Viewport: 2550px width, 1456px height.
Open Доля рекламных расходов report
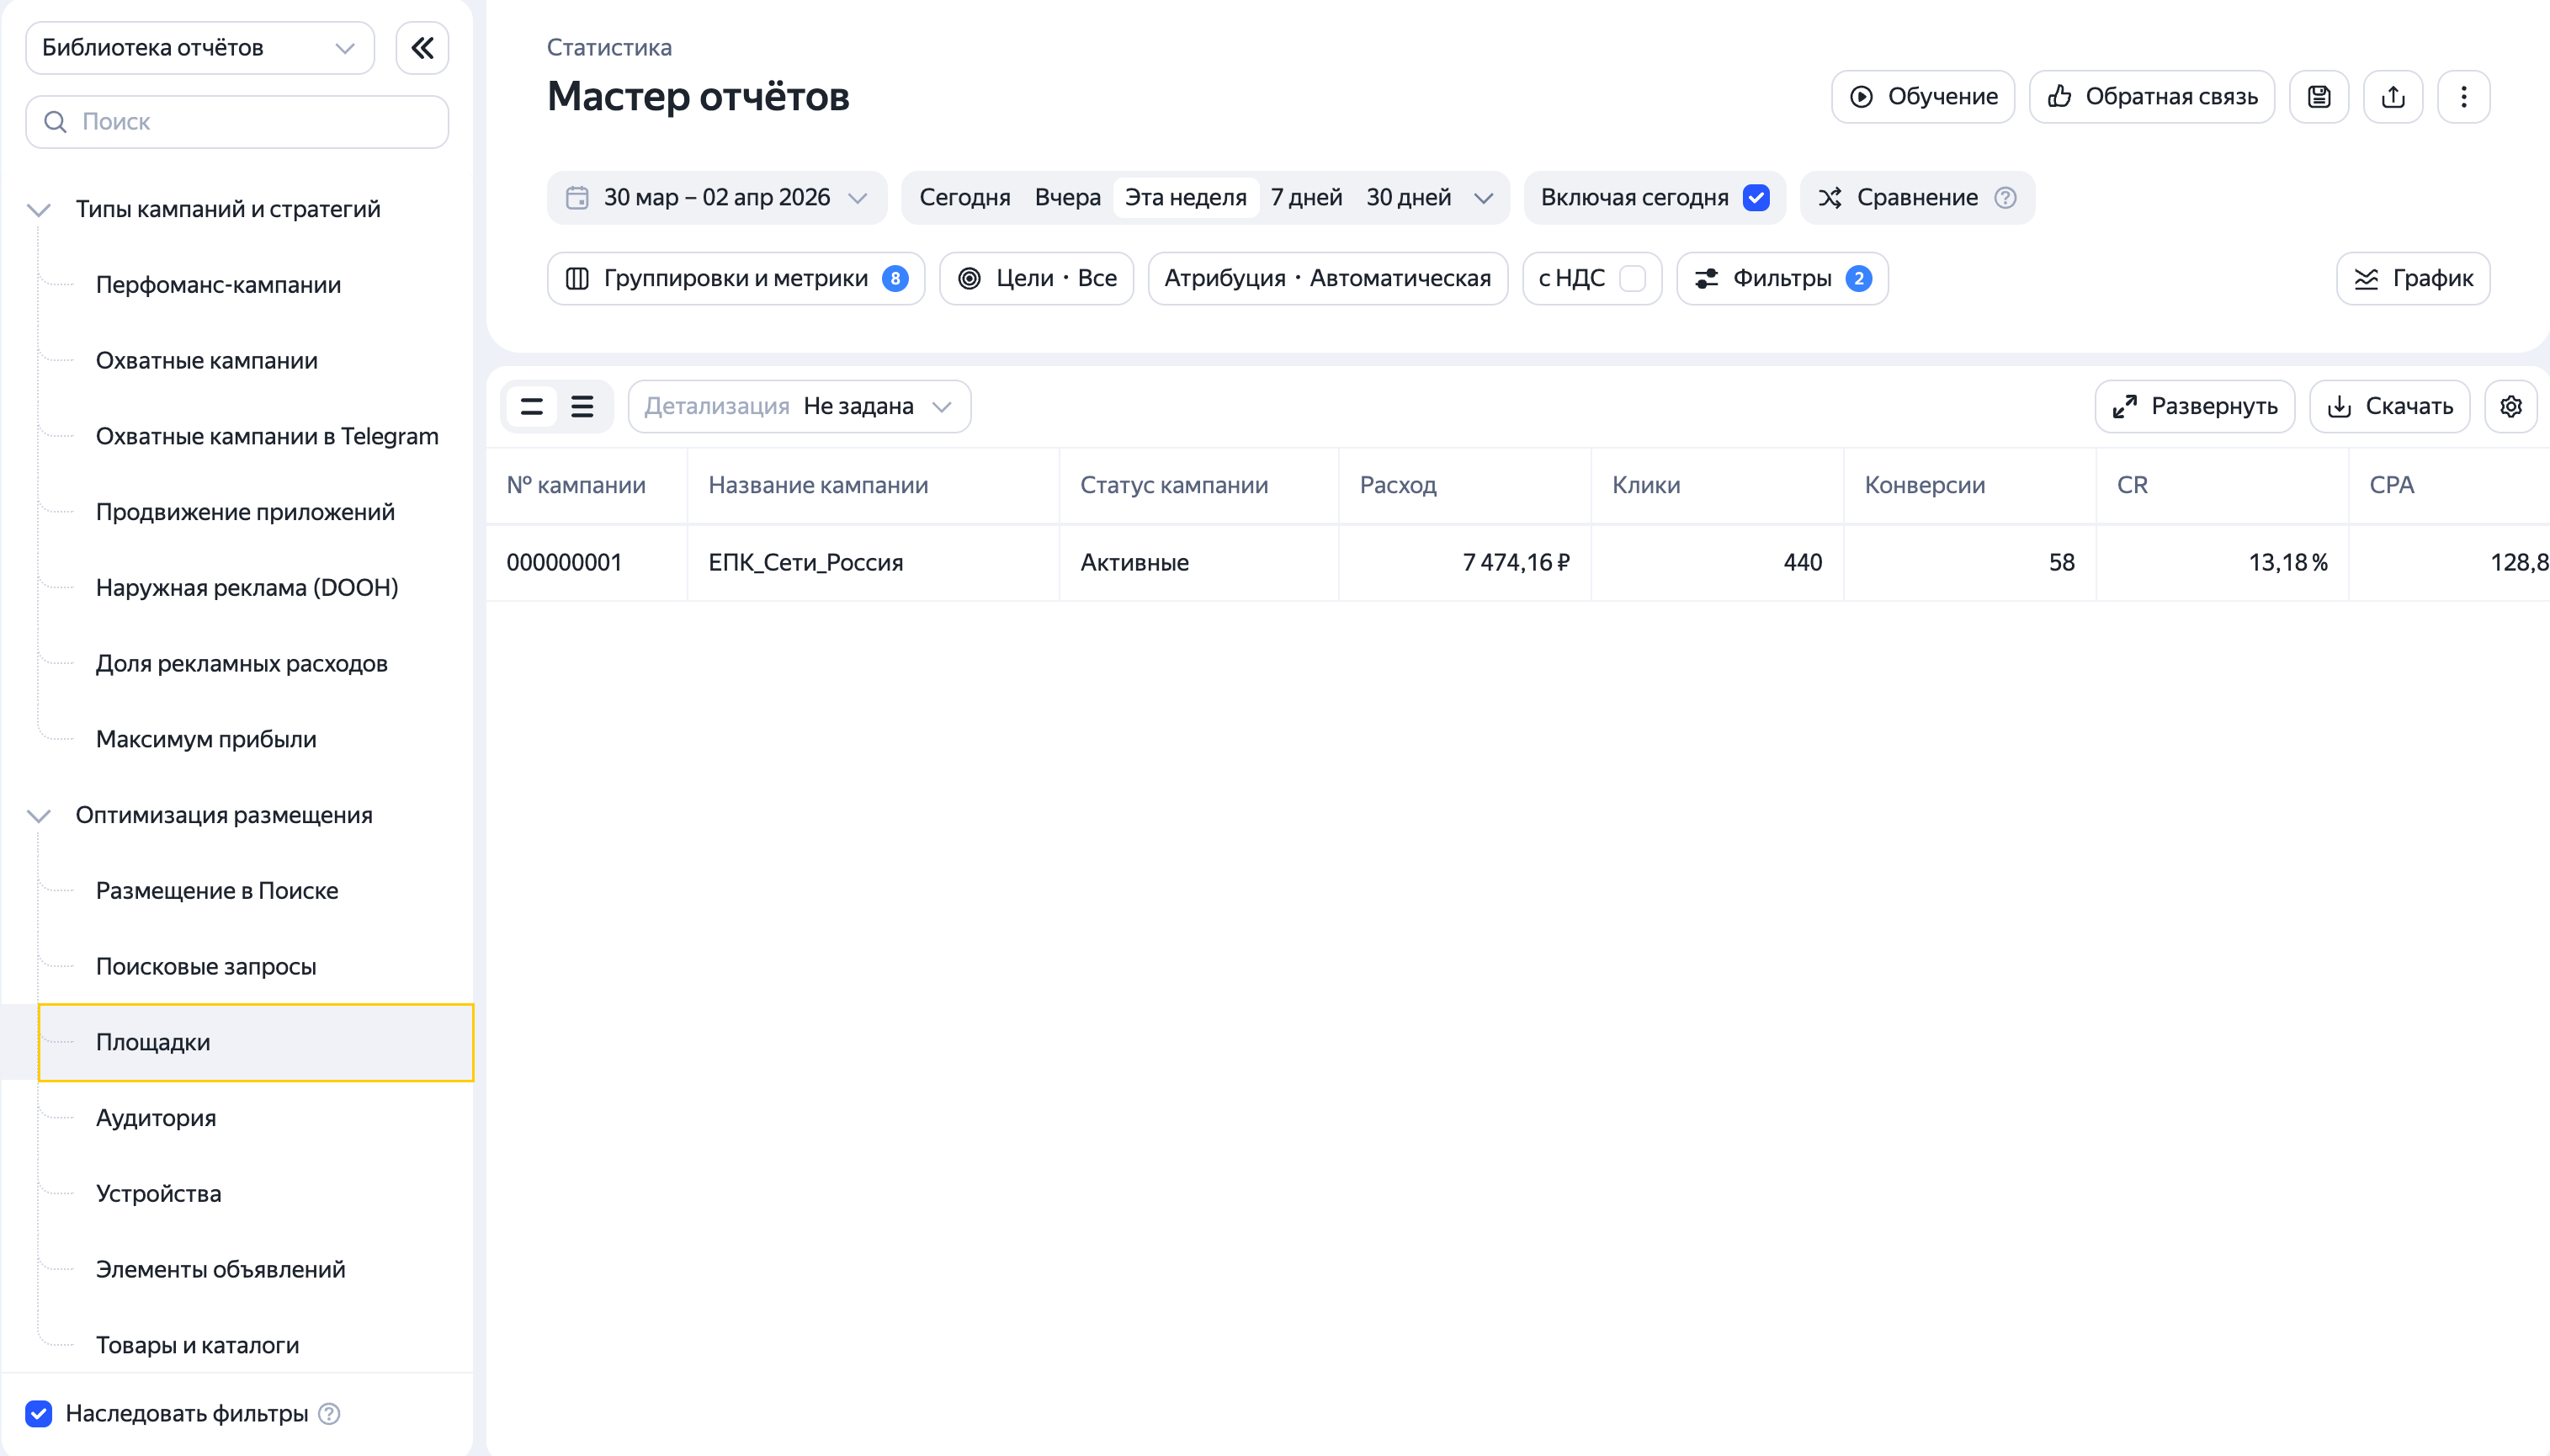(x=241, y=664)
